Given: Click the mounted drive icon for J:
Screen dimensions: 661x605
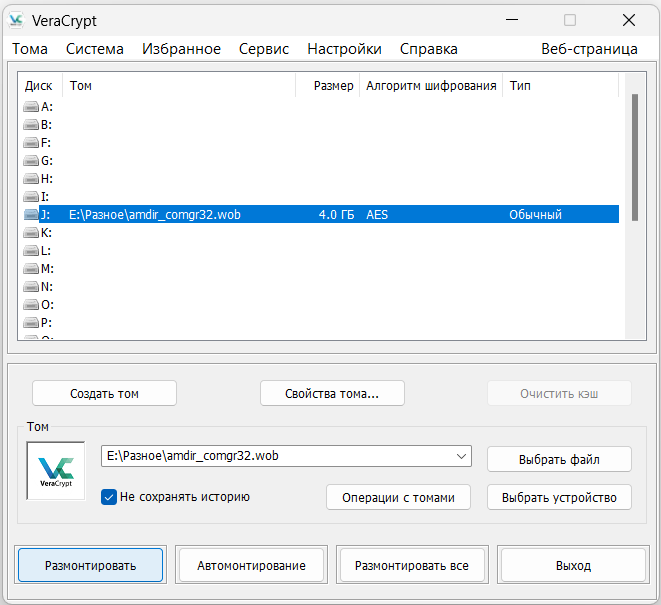Looking at the screenshot, I should (31, 215).
